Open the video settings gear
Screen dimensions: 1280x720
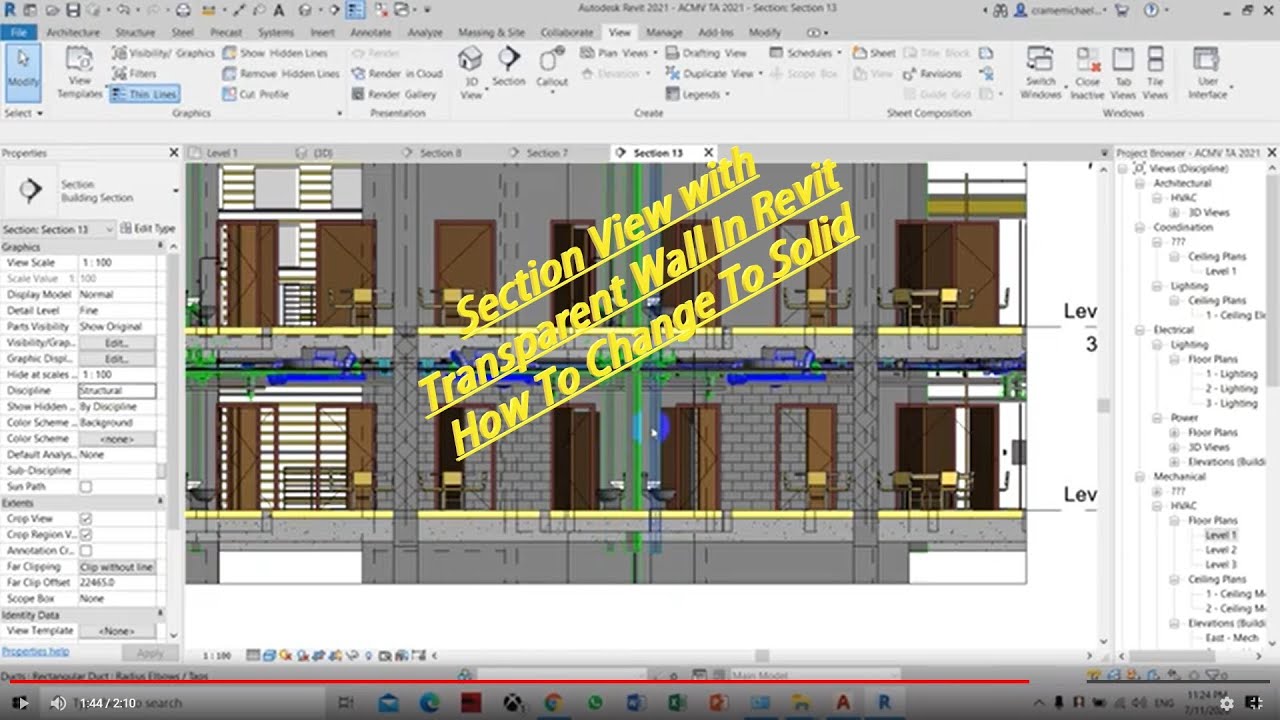point(1227,703)
